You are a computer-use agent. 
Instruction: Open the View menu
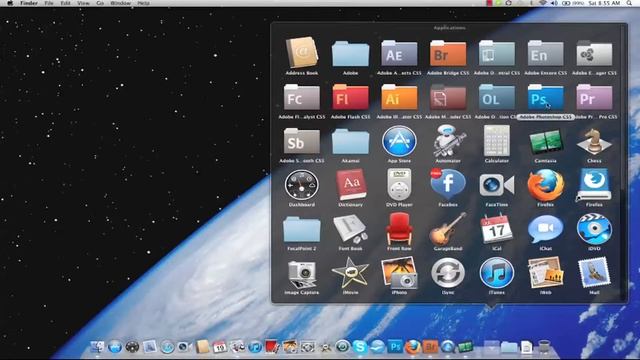click(x=83, y=3)
